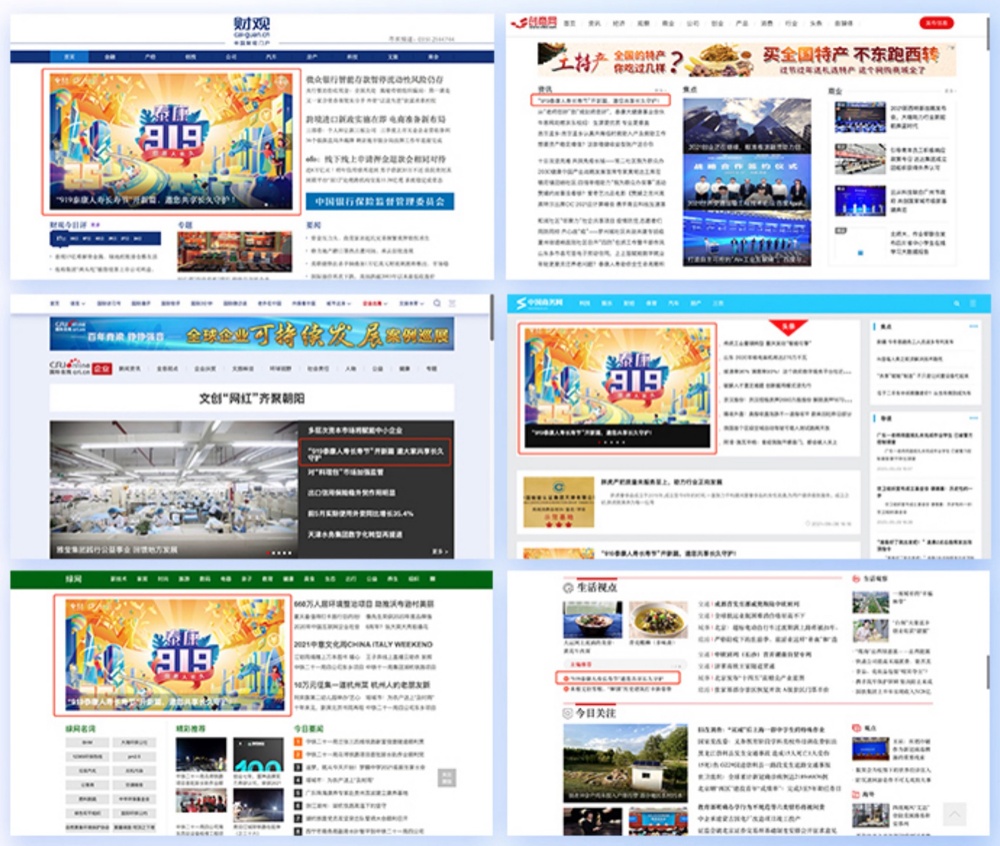Open the 文创"网红"齐聚朝阳 headline
The width and height of the screenshot is (1000, 846).
coord(250,398)
